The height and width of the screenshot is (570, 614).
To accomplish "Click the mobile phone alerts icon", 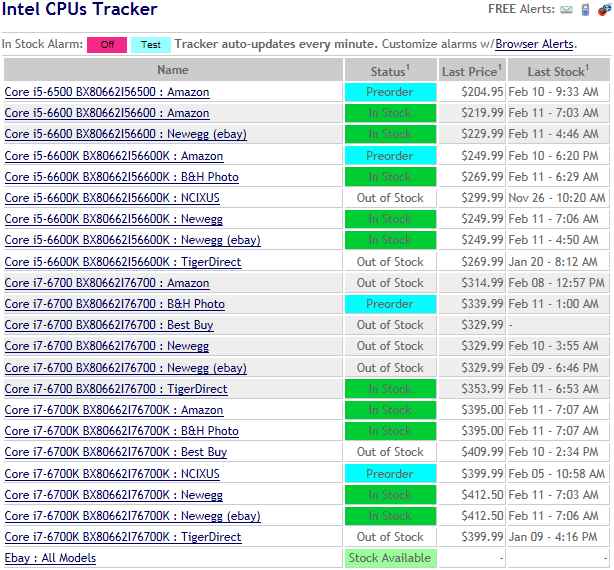I will click(584, 10).
